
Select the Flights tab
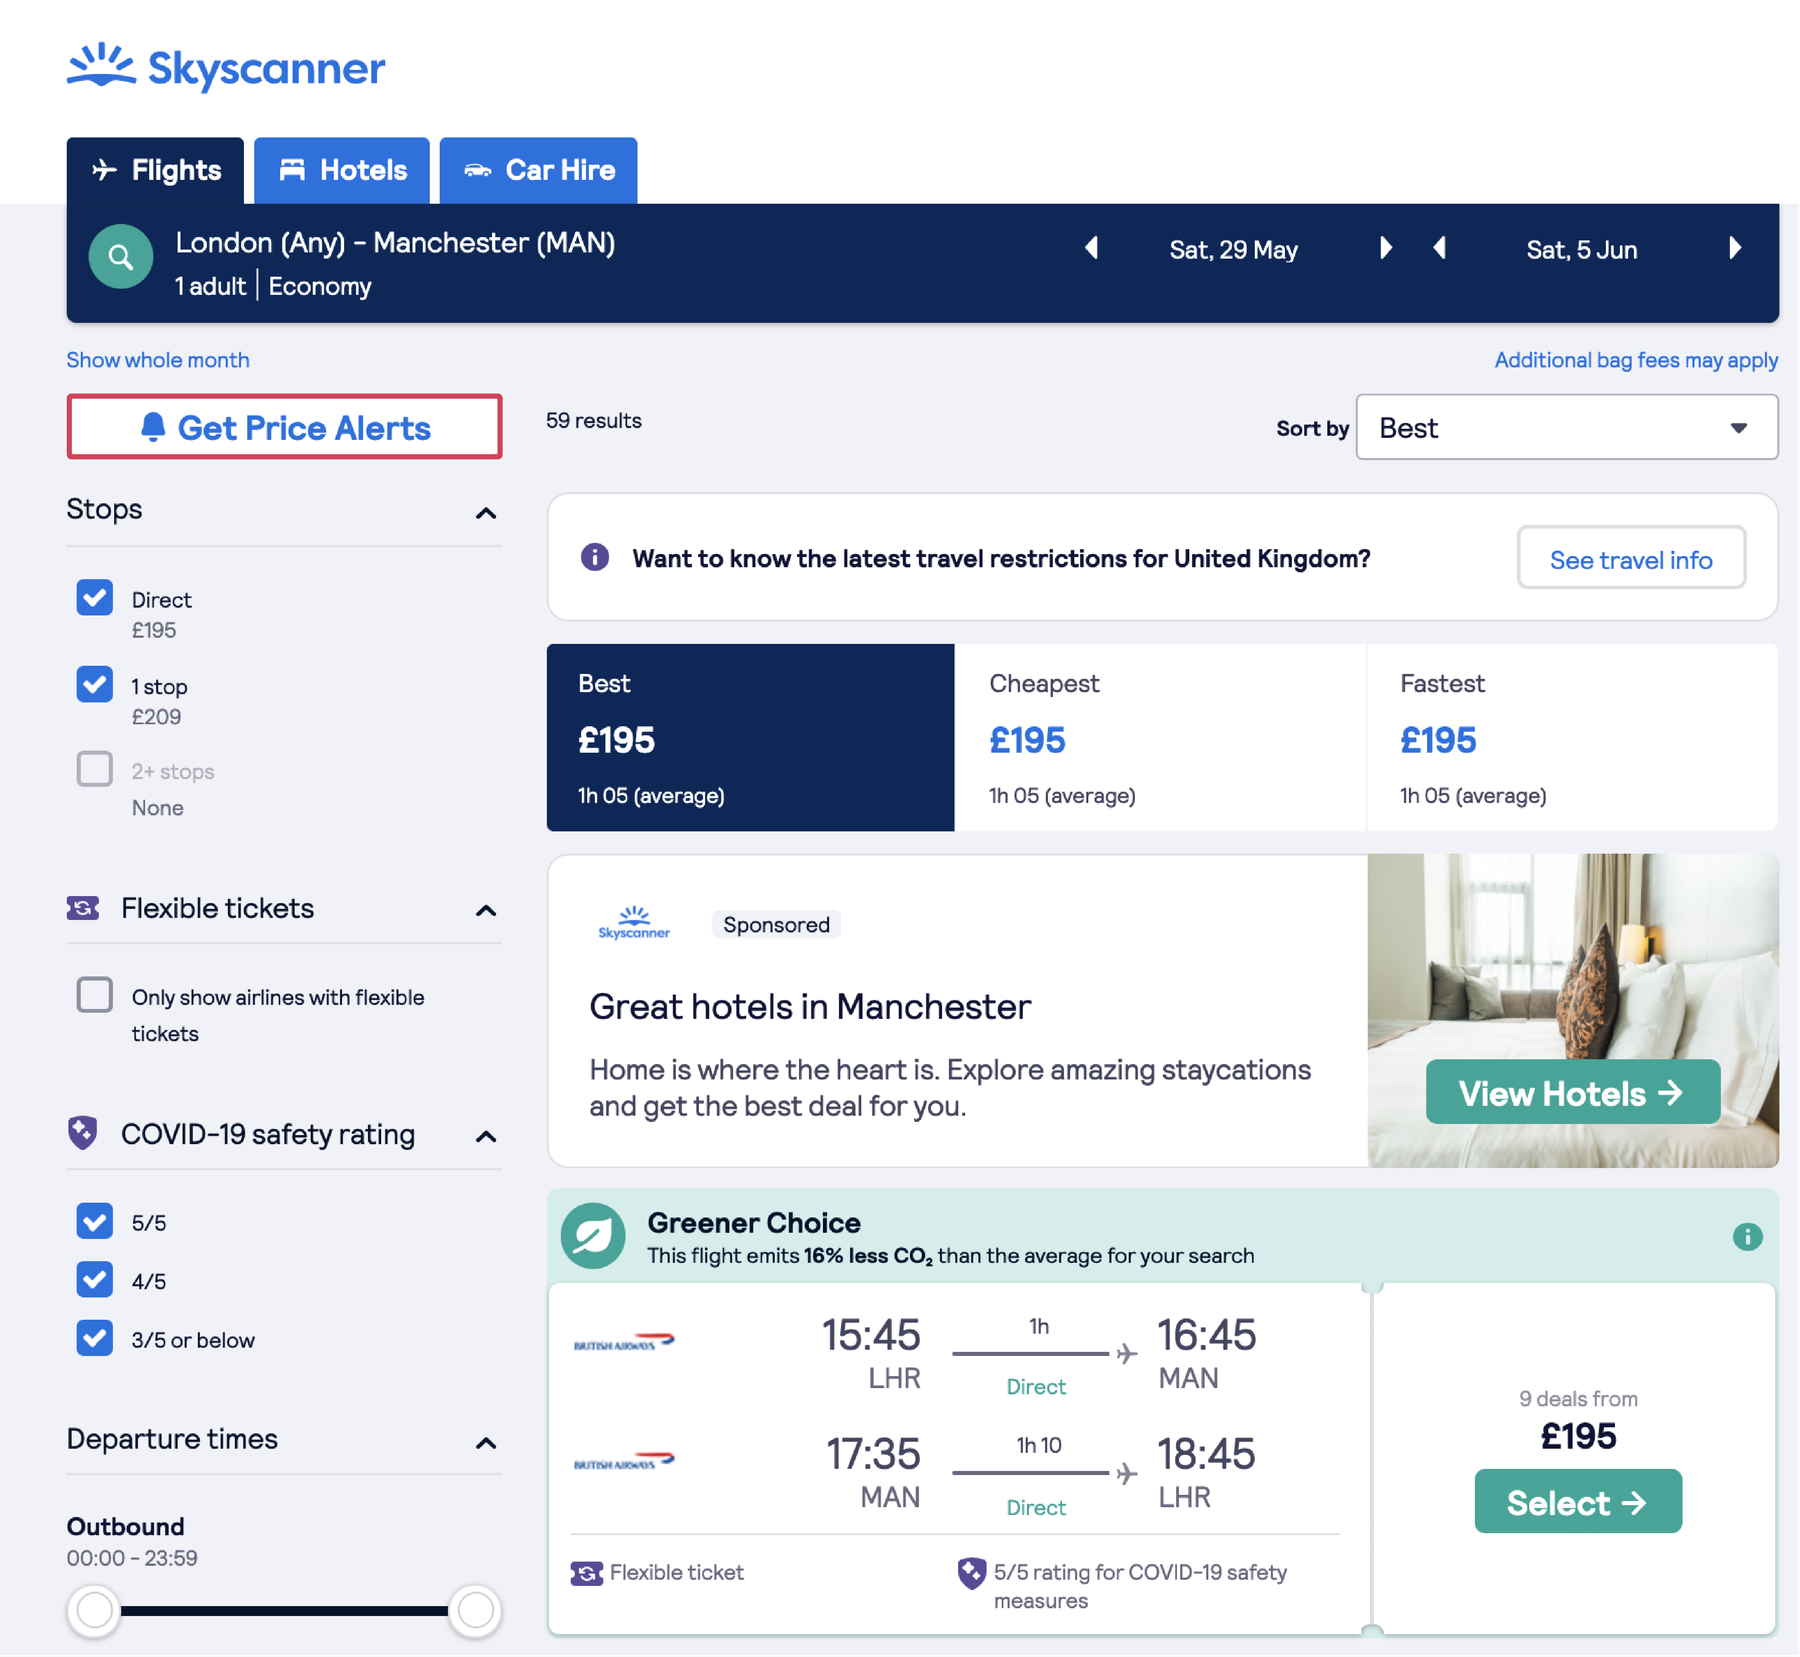click(156, 170)
